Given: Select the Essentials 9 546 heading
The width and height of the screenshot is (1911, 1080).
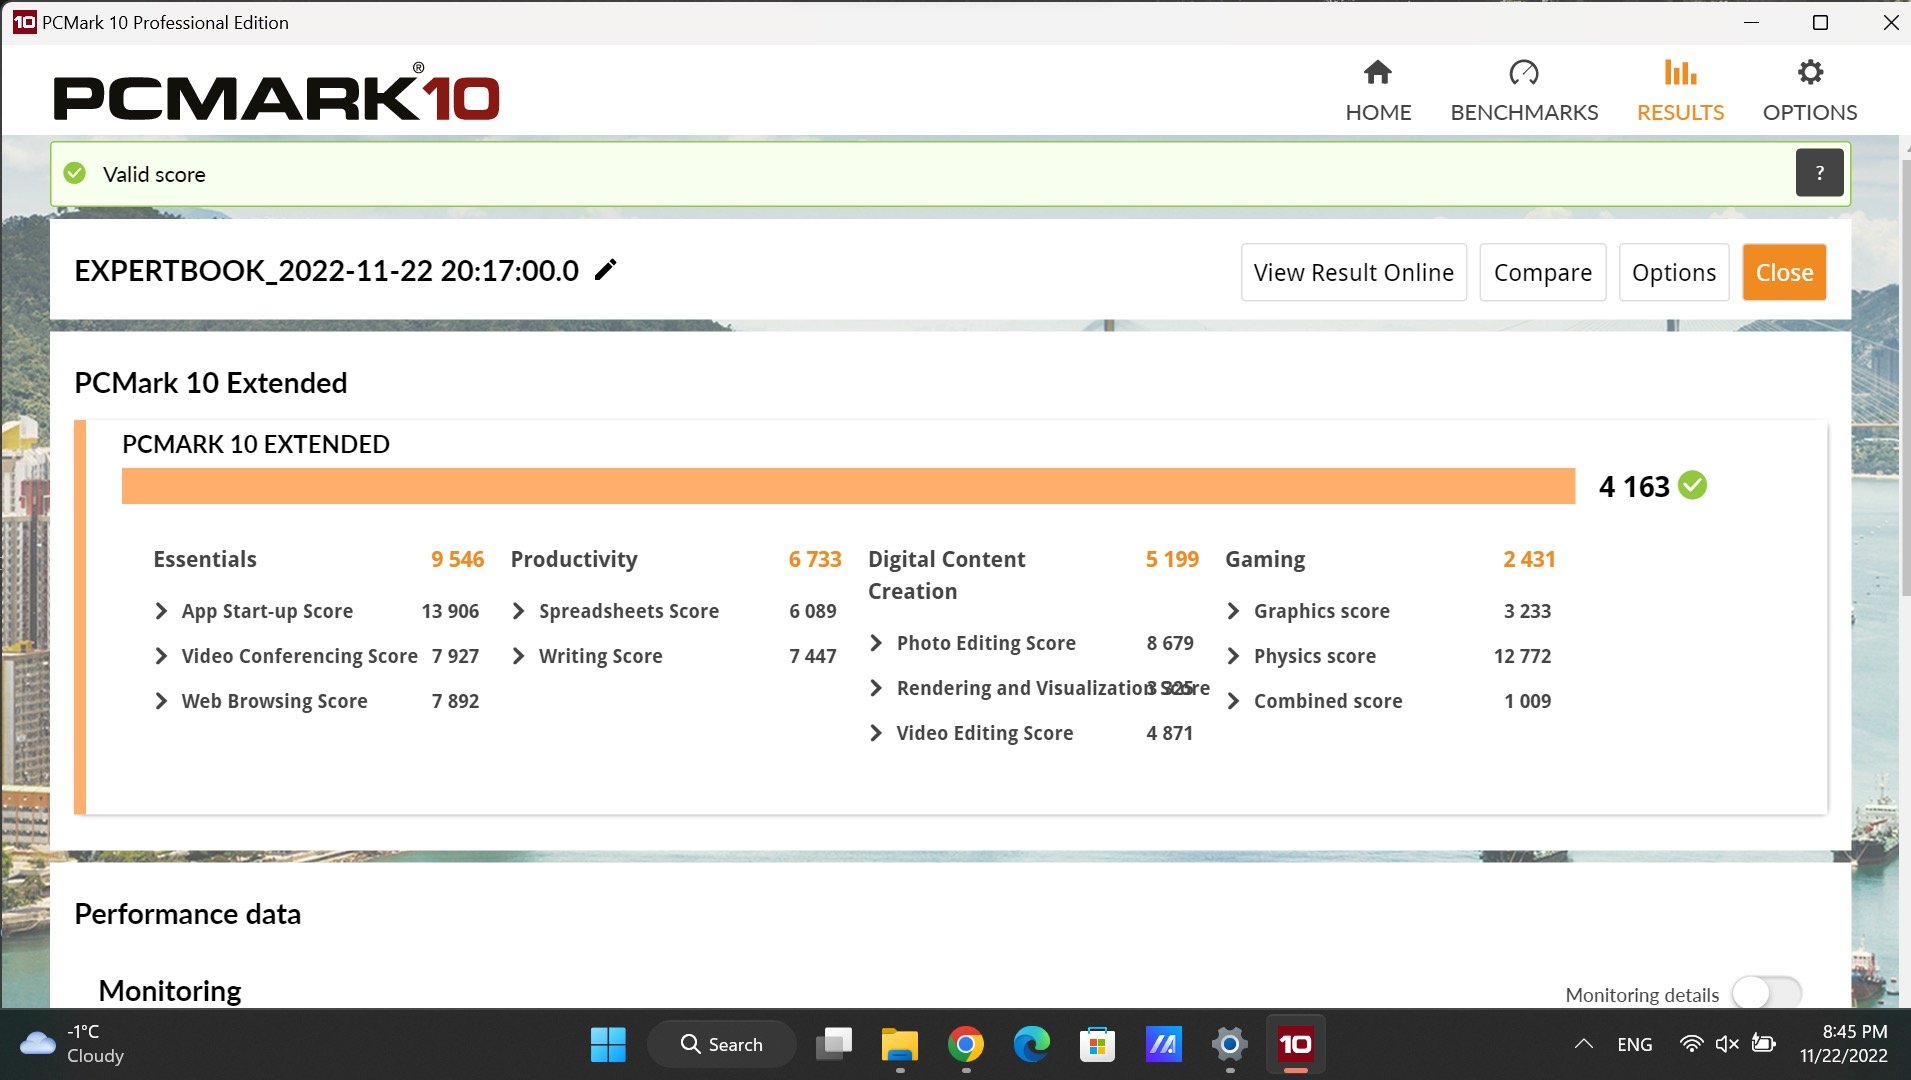Looking at the screenshot, I should pyautogui.click(x=318, y=559).
